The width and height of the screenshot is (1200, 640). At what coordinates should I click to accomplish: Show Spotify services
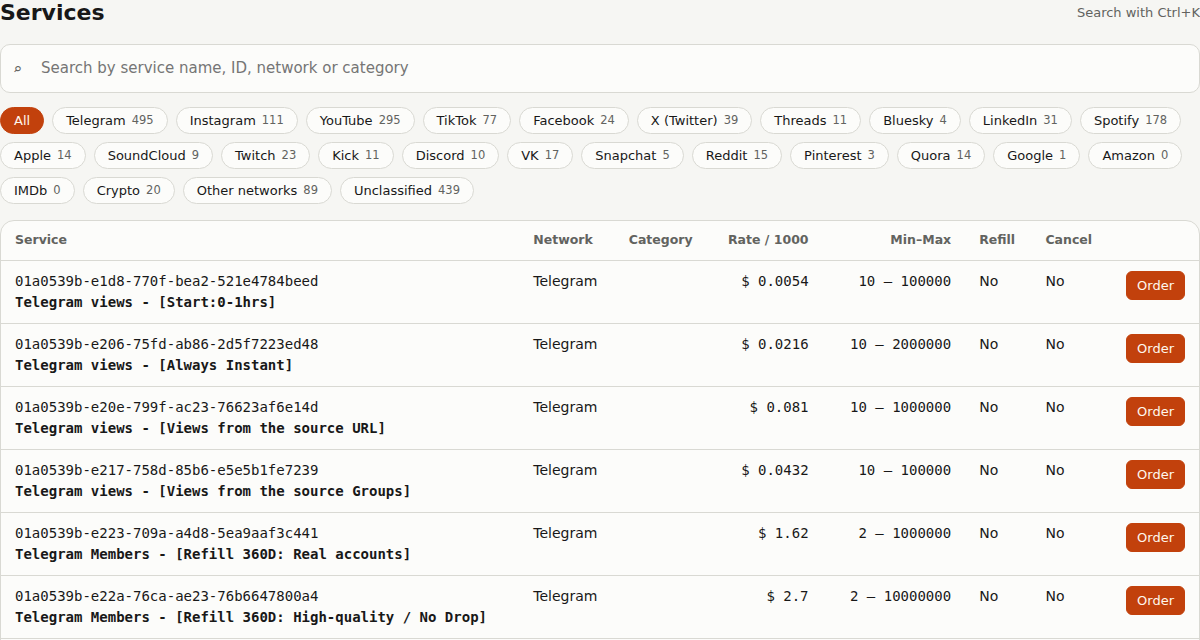tap(1131, 121)
